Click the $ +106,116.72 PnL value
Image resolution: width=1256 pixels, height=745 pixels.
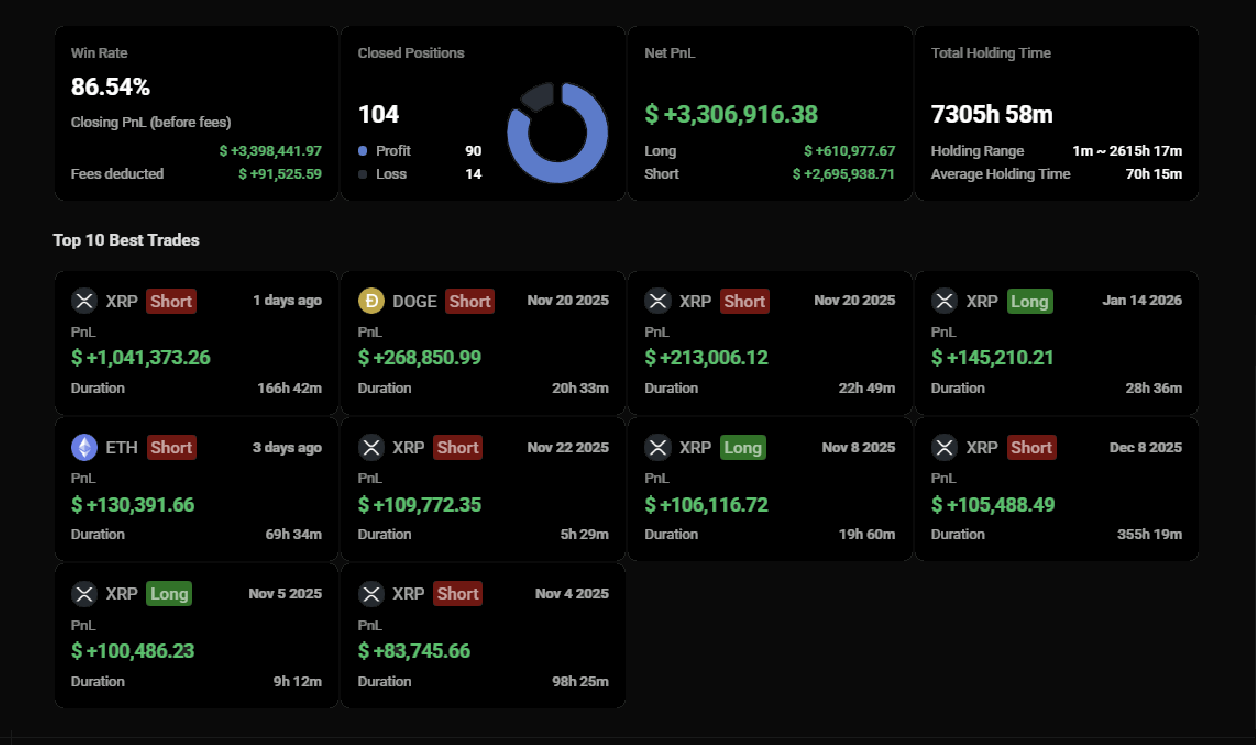click(x=707, y=504)
